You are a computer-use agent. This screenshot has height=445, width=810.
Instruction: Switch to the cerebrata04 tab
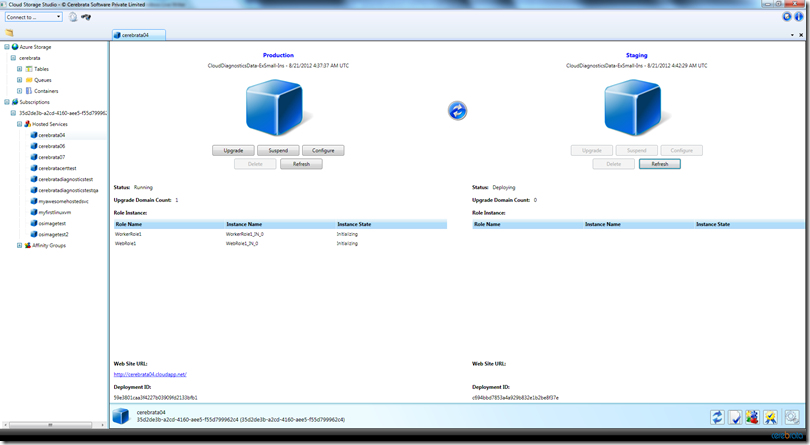(138, 35)
